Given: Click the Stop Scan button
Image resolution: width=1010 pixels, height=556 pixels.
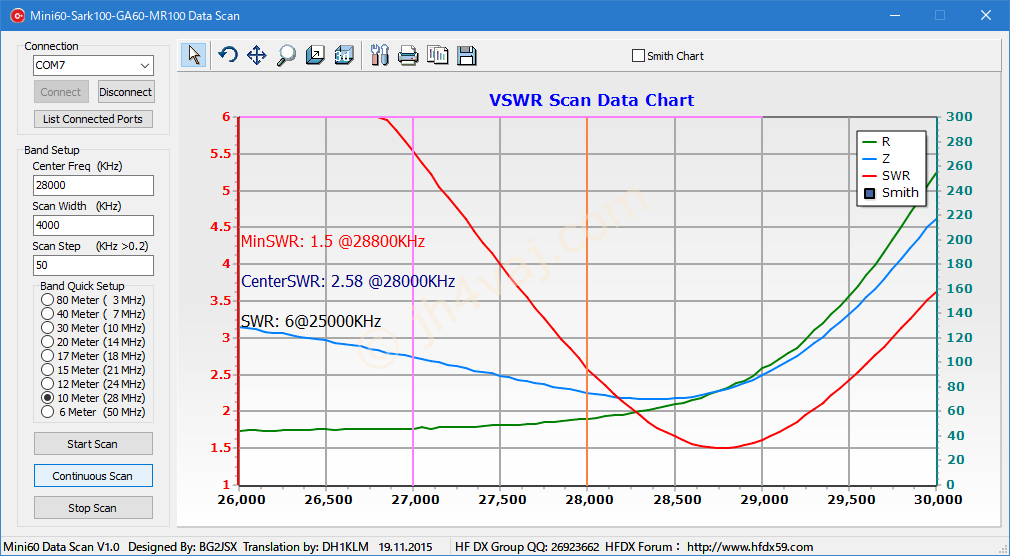Looking at the screenshot, I should coord(93,508).
